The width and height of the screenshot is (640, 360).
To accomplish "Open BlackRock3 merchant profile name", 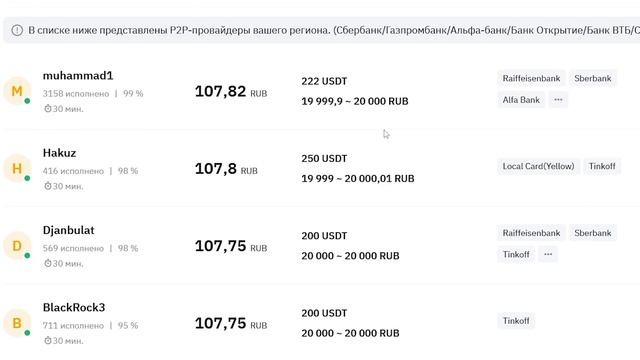I will pos(74,307).
